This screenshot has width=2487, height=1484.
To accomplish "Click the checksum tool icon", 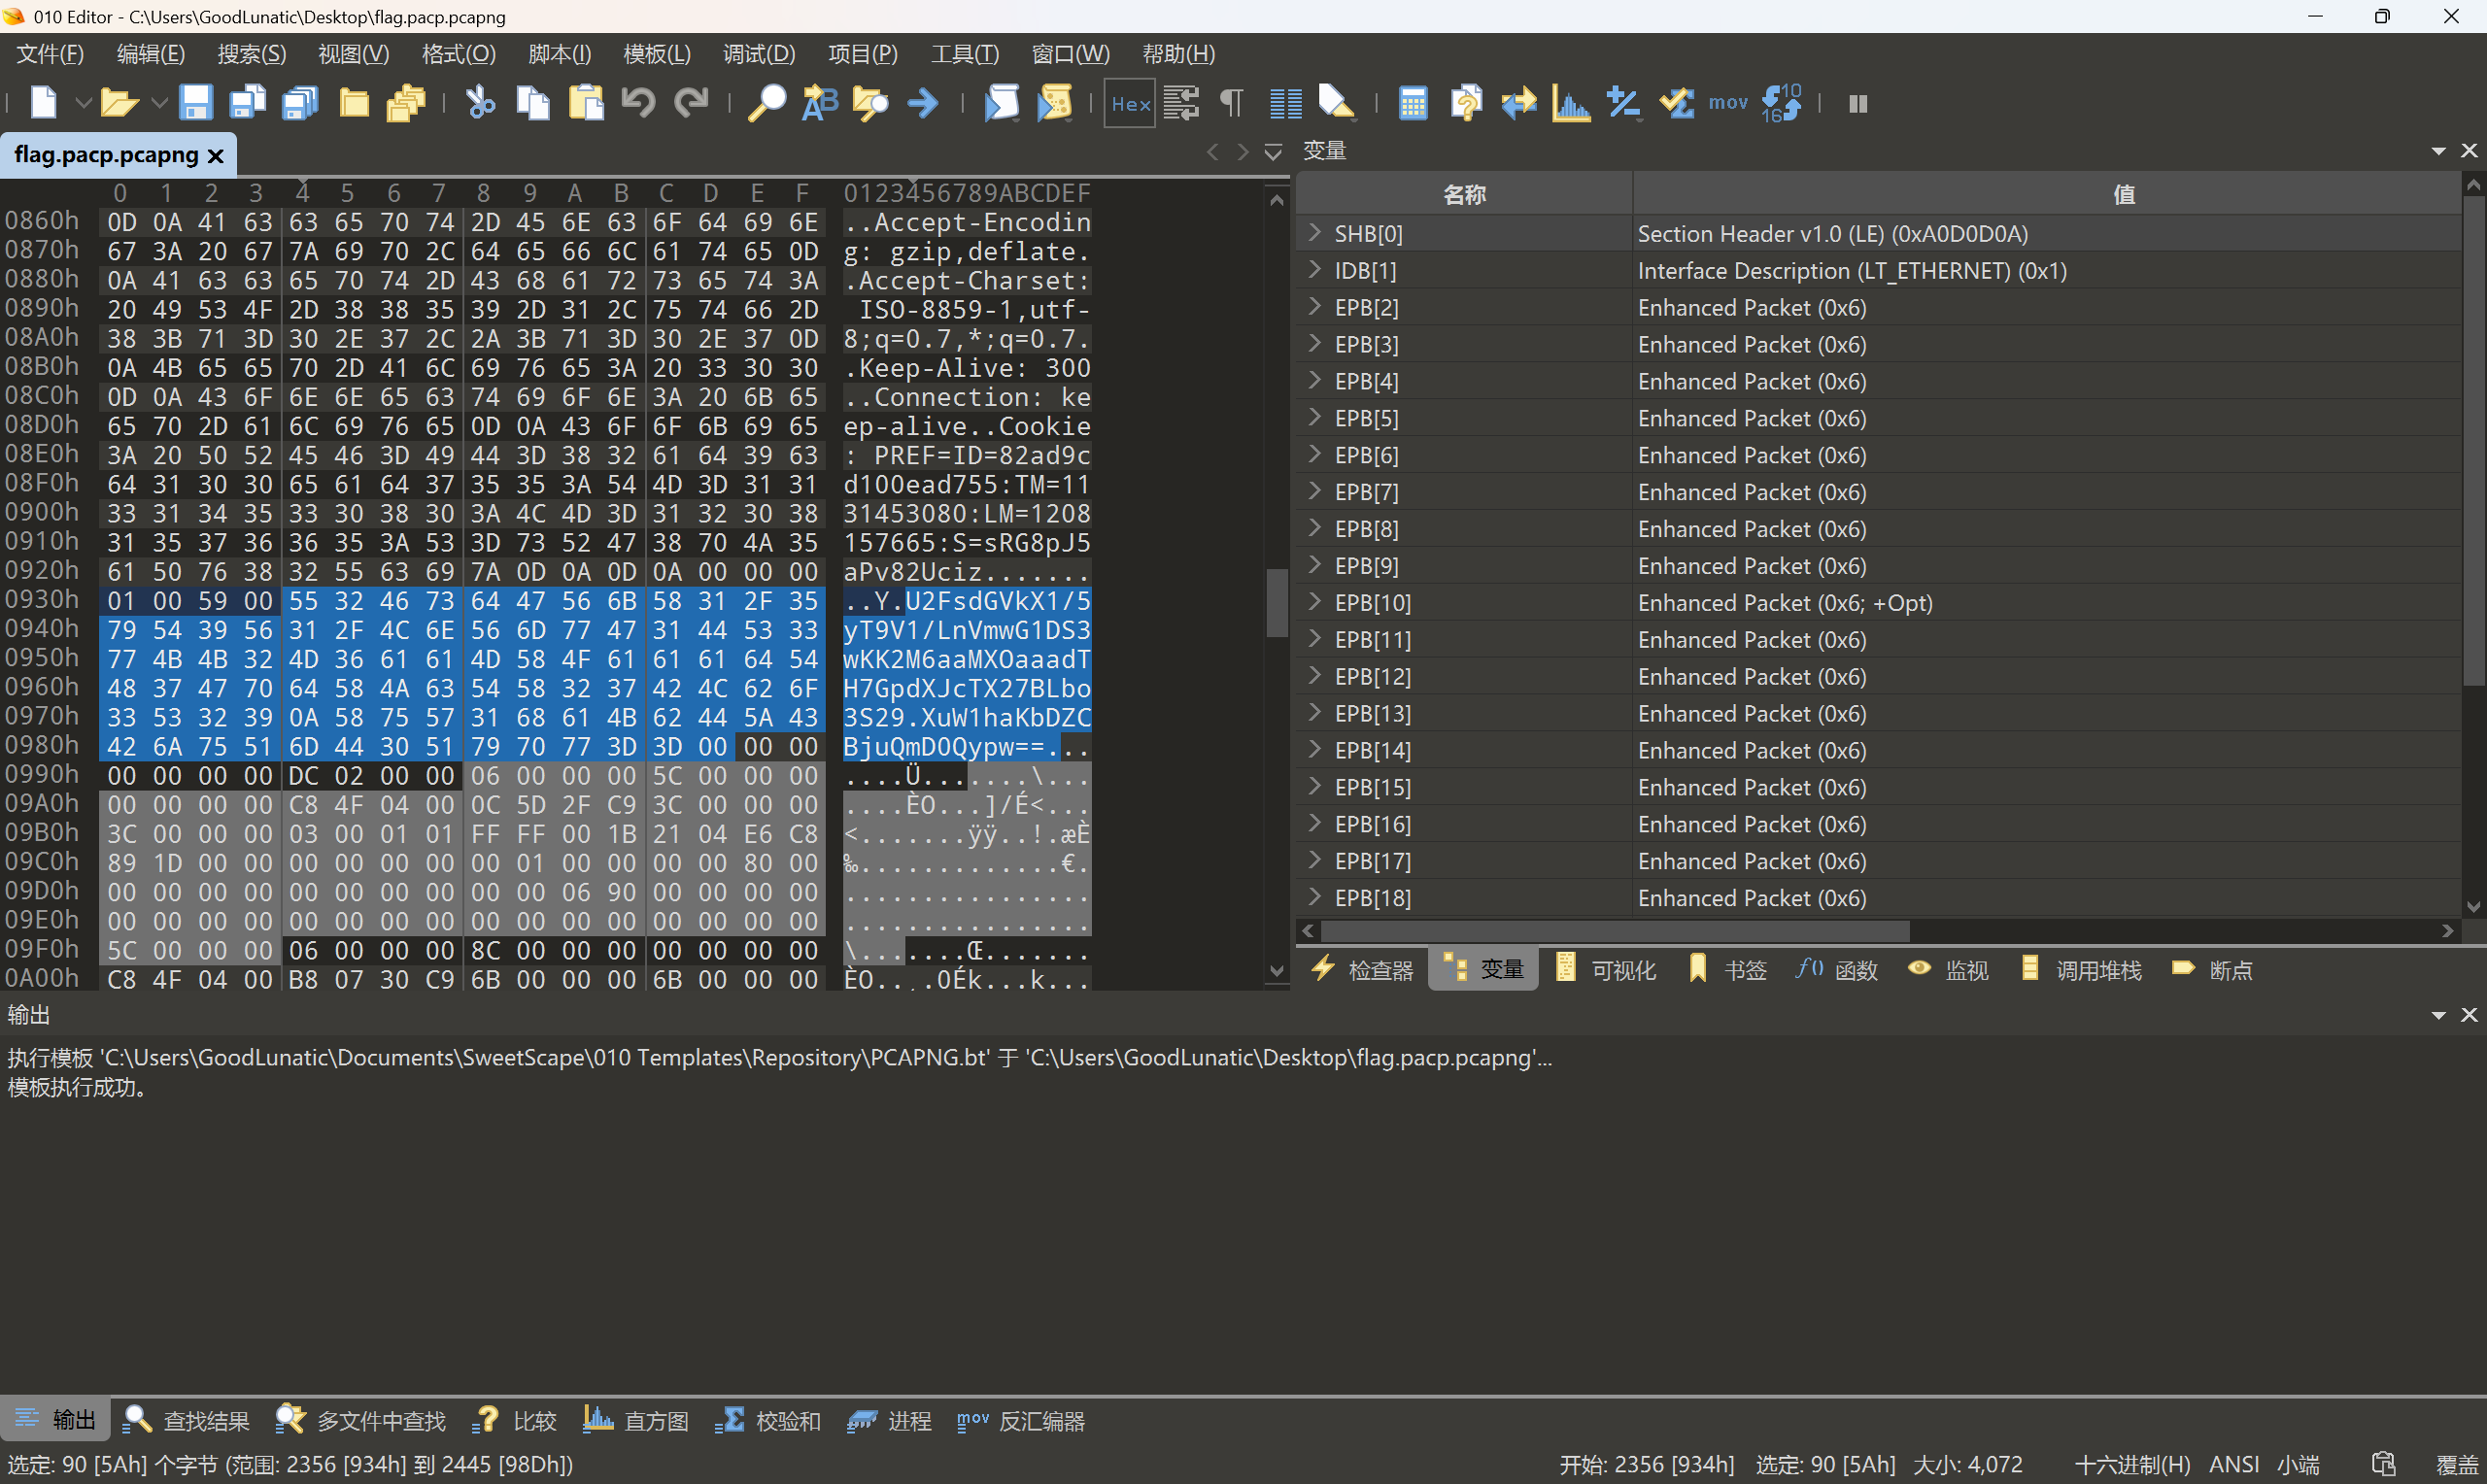I will (1676, 103).
